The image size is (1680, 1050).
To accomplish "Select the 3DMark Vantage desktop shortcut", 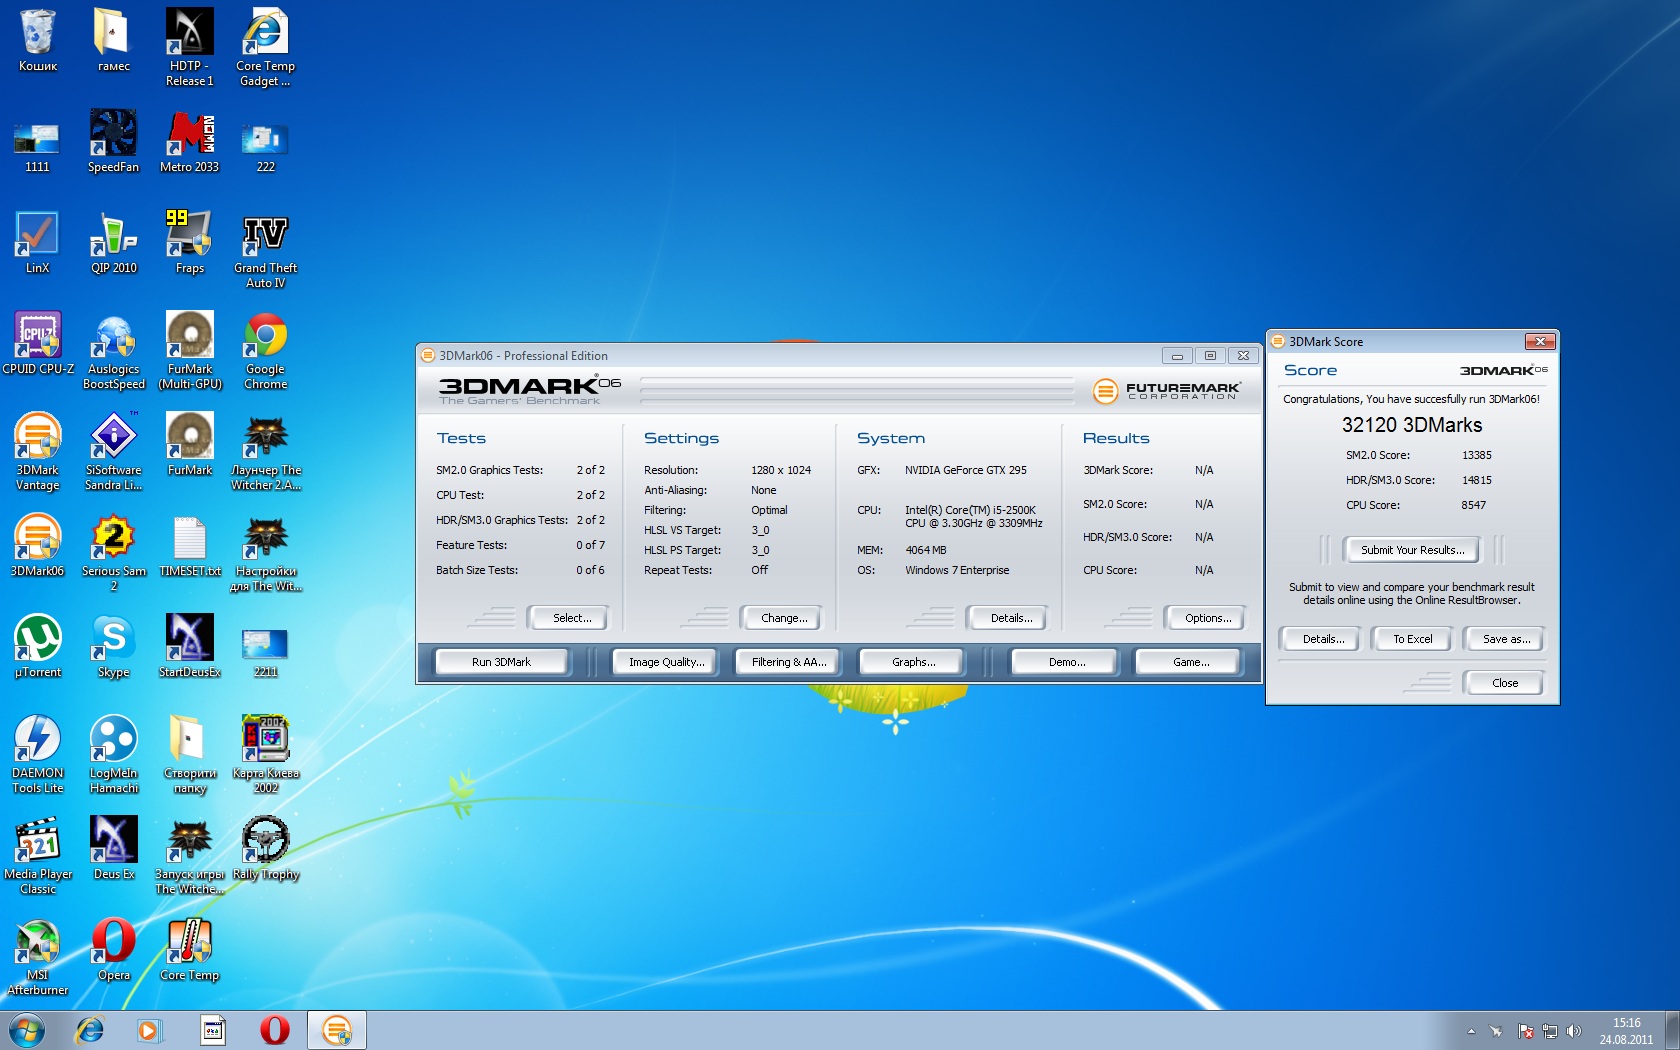I will [38, 451].
